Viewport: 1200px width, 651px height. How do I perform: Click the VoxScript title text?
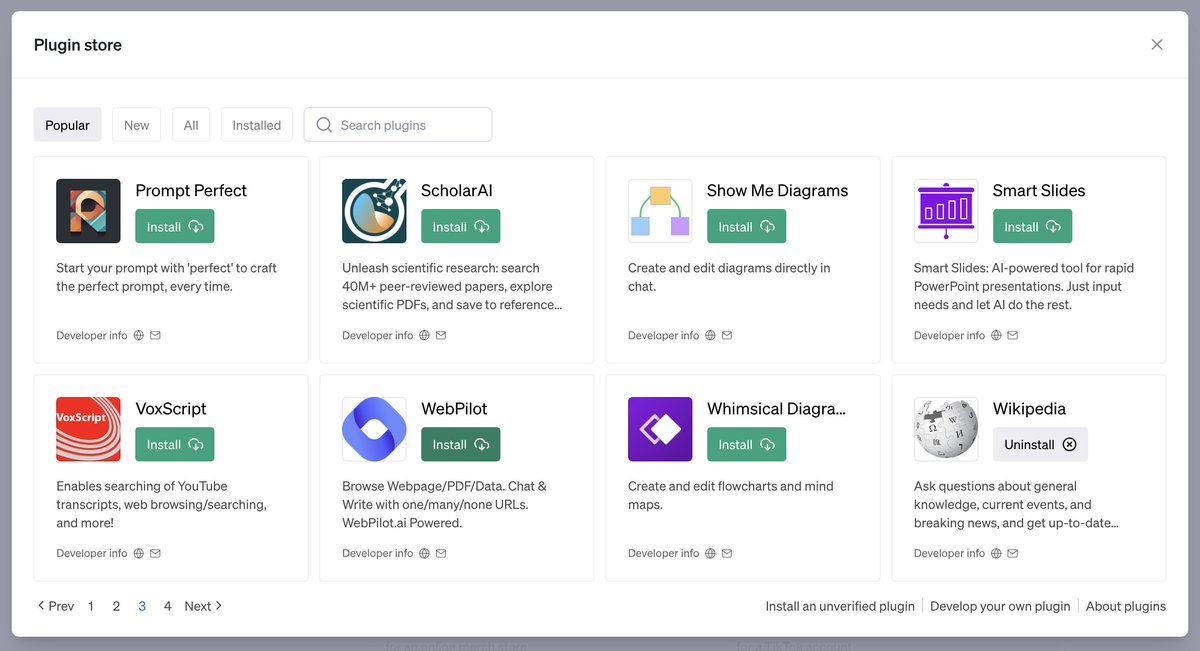click(x=171, y=409)
